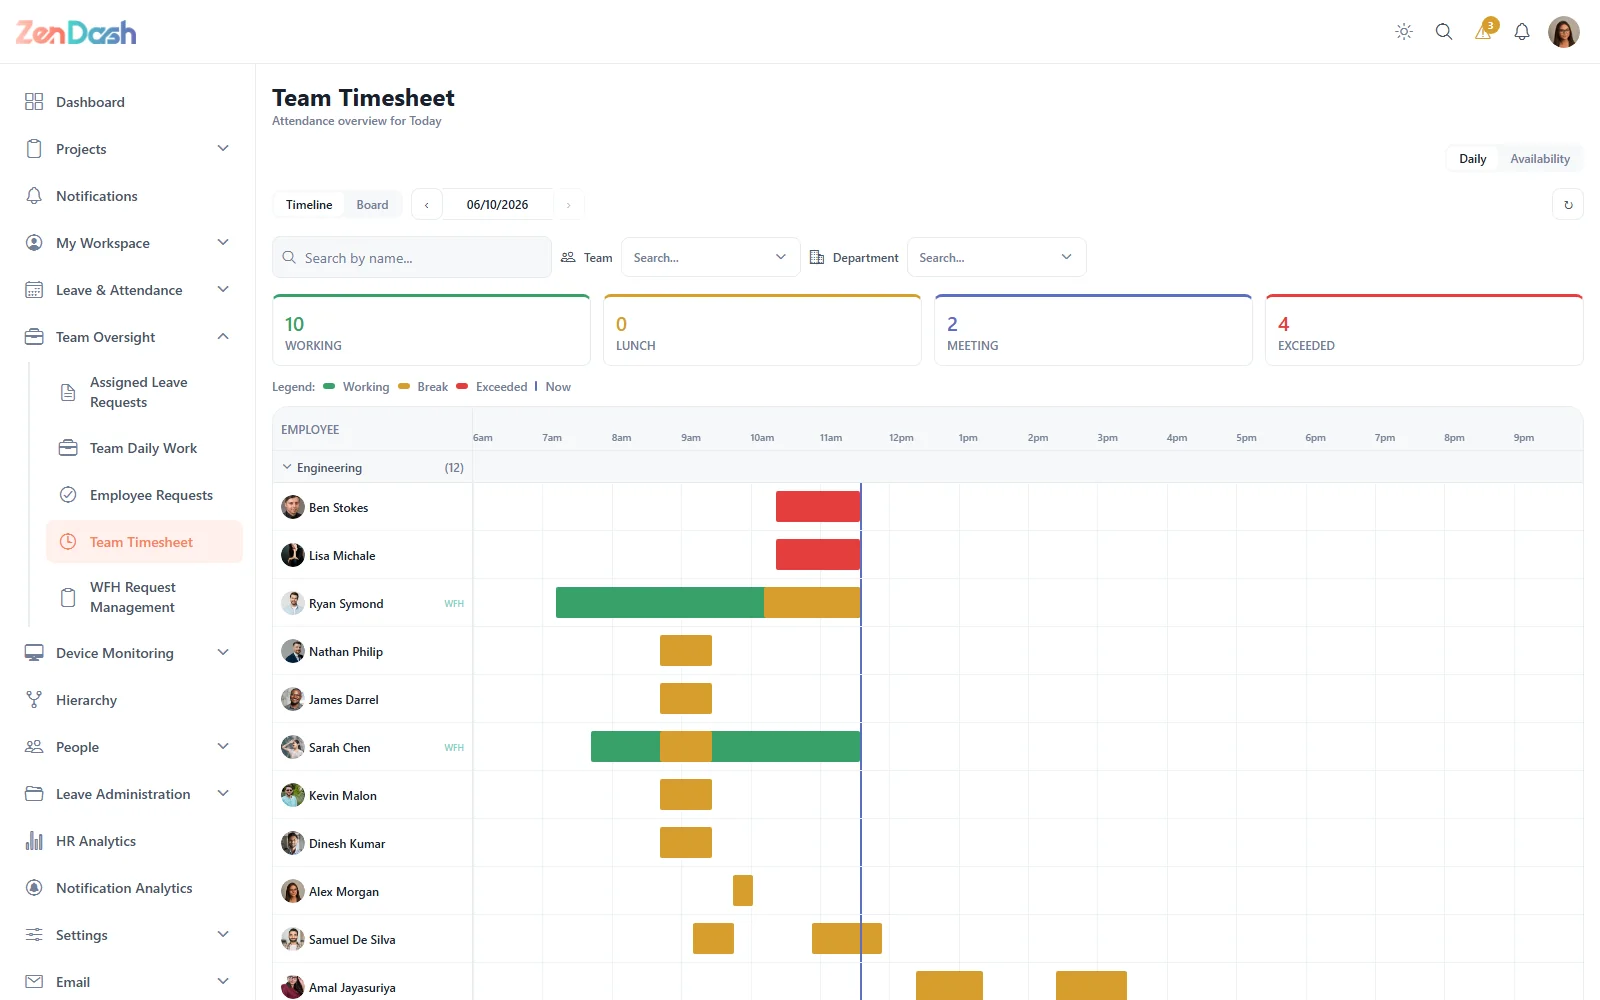
Task: Open the user profile avatar
Action: coord(1564,32)
